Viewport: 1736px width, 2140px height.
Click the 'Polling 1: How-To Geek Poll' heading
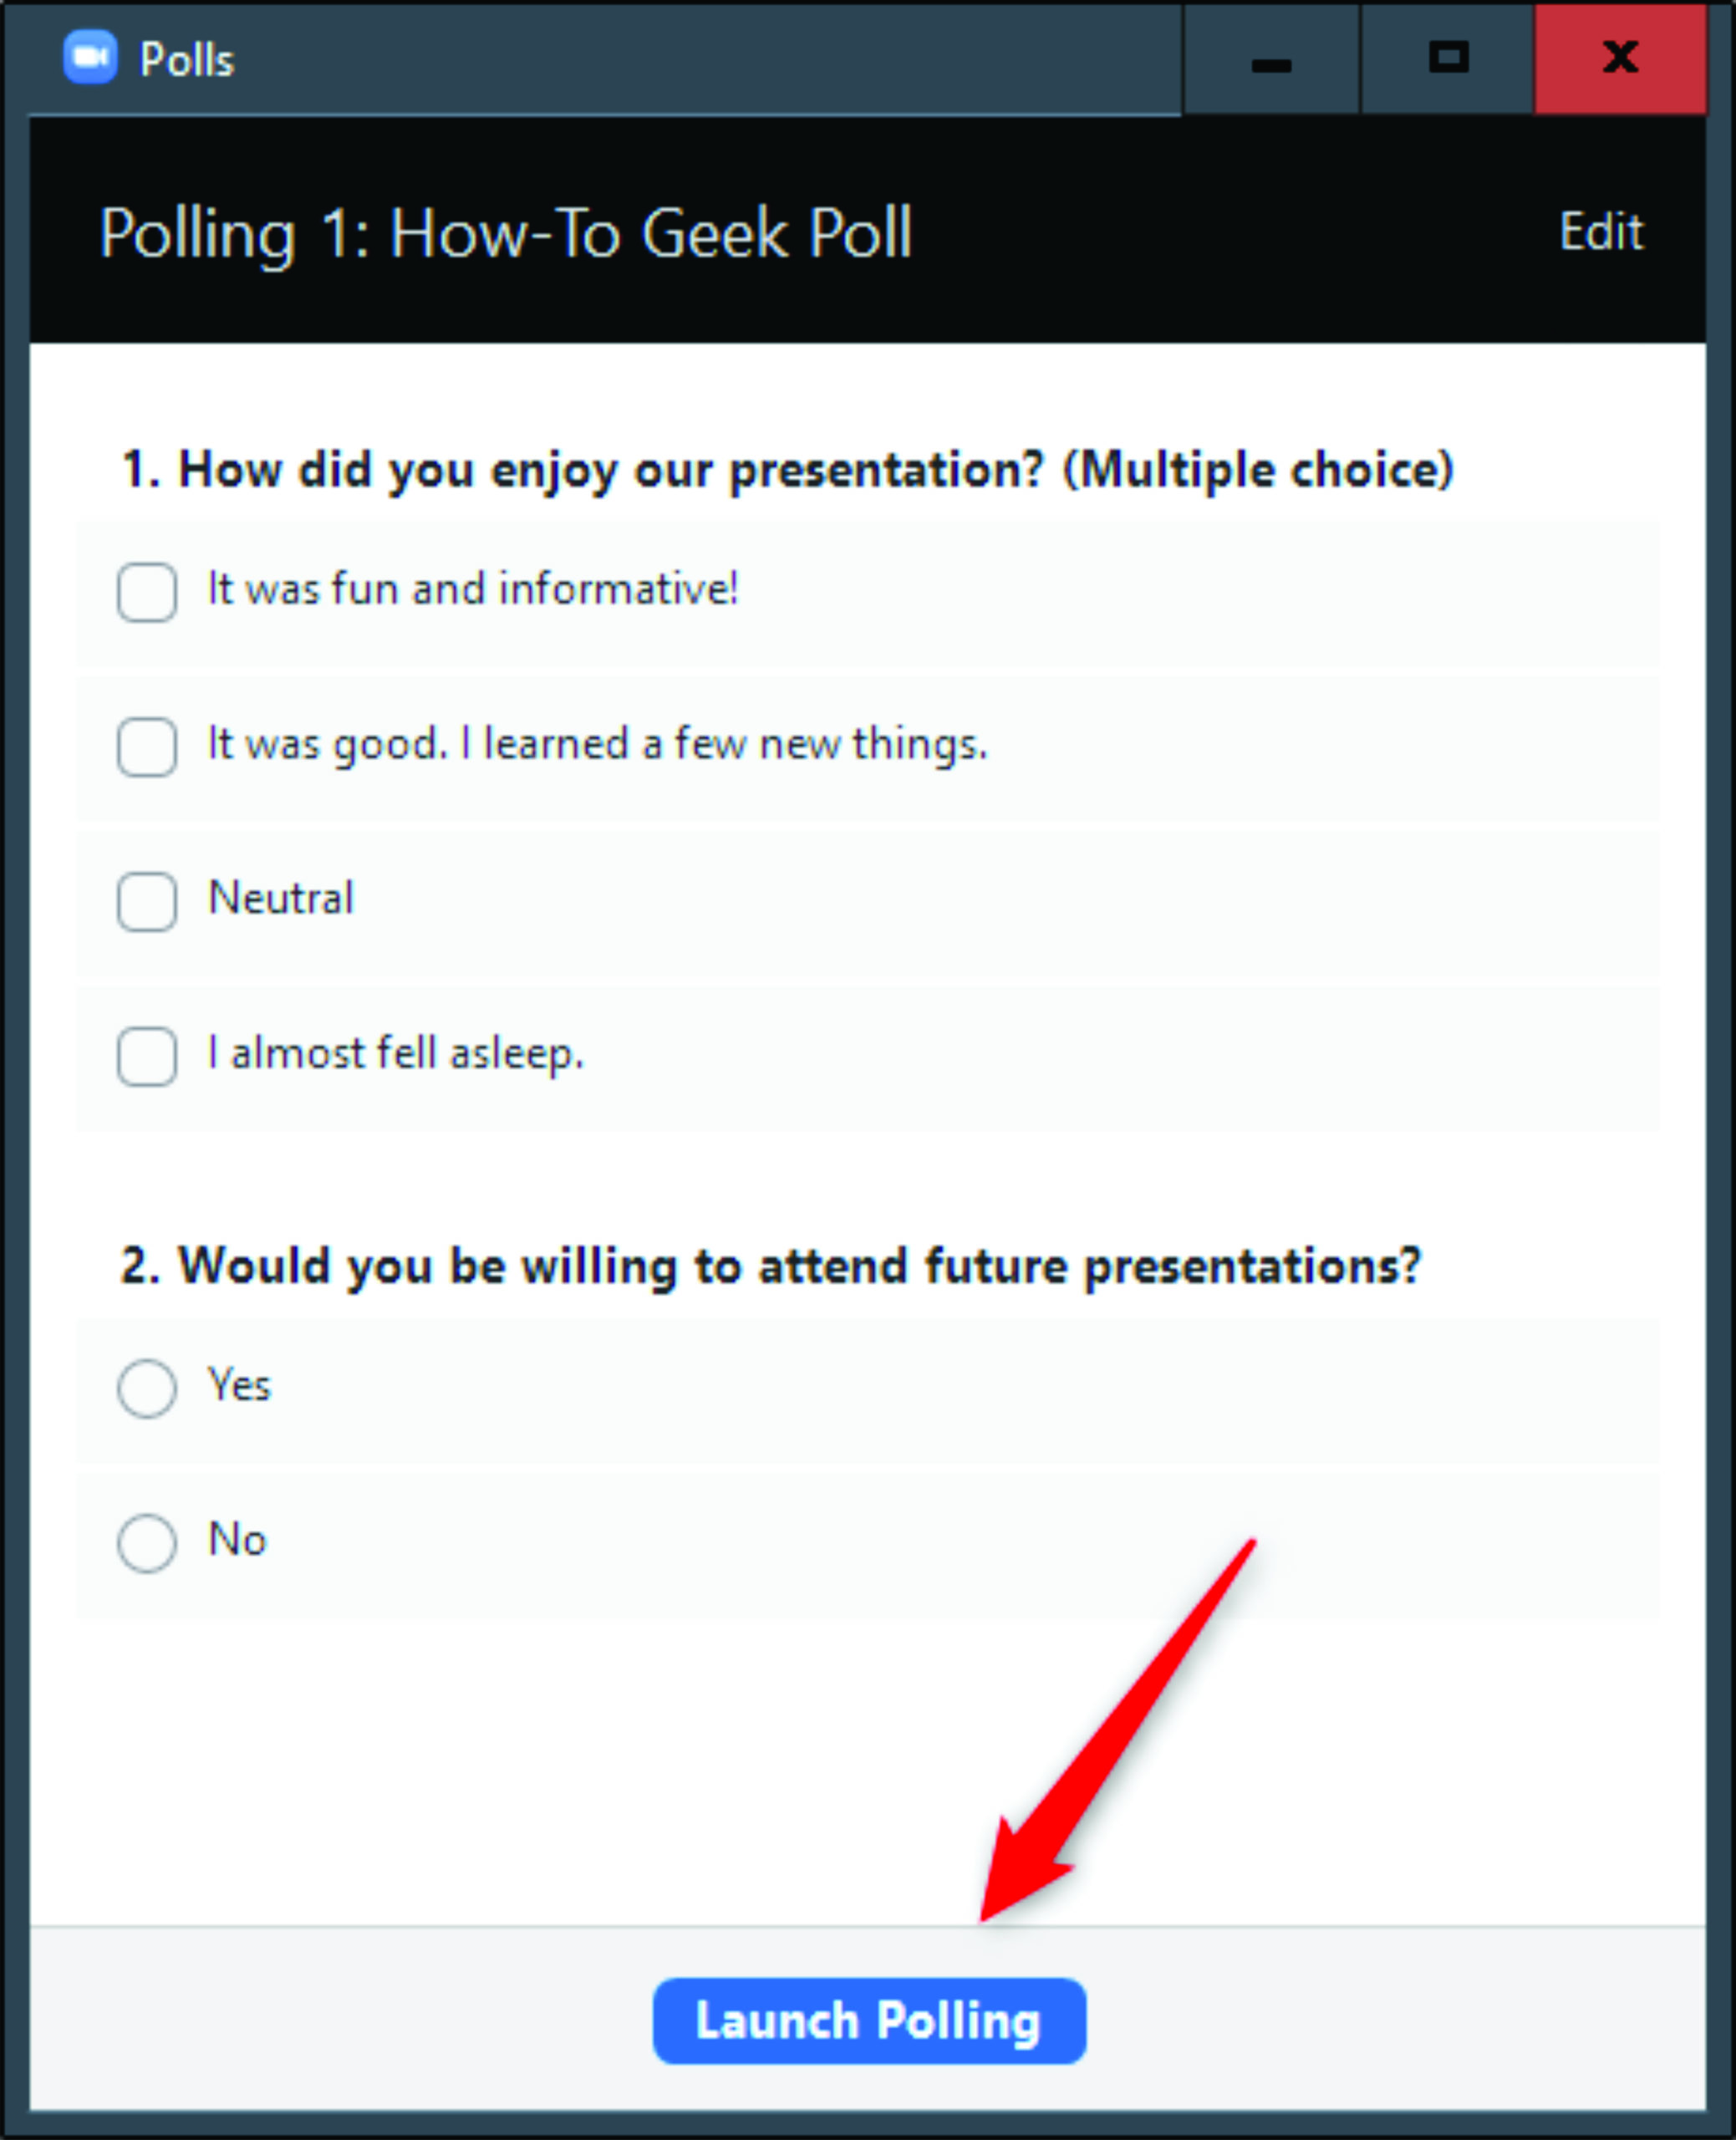506,235
